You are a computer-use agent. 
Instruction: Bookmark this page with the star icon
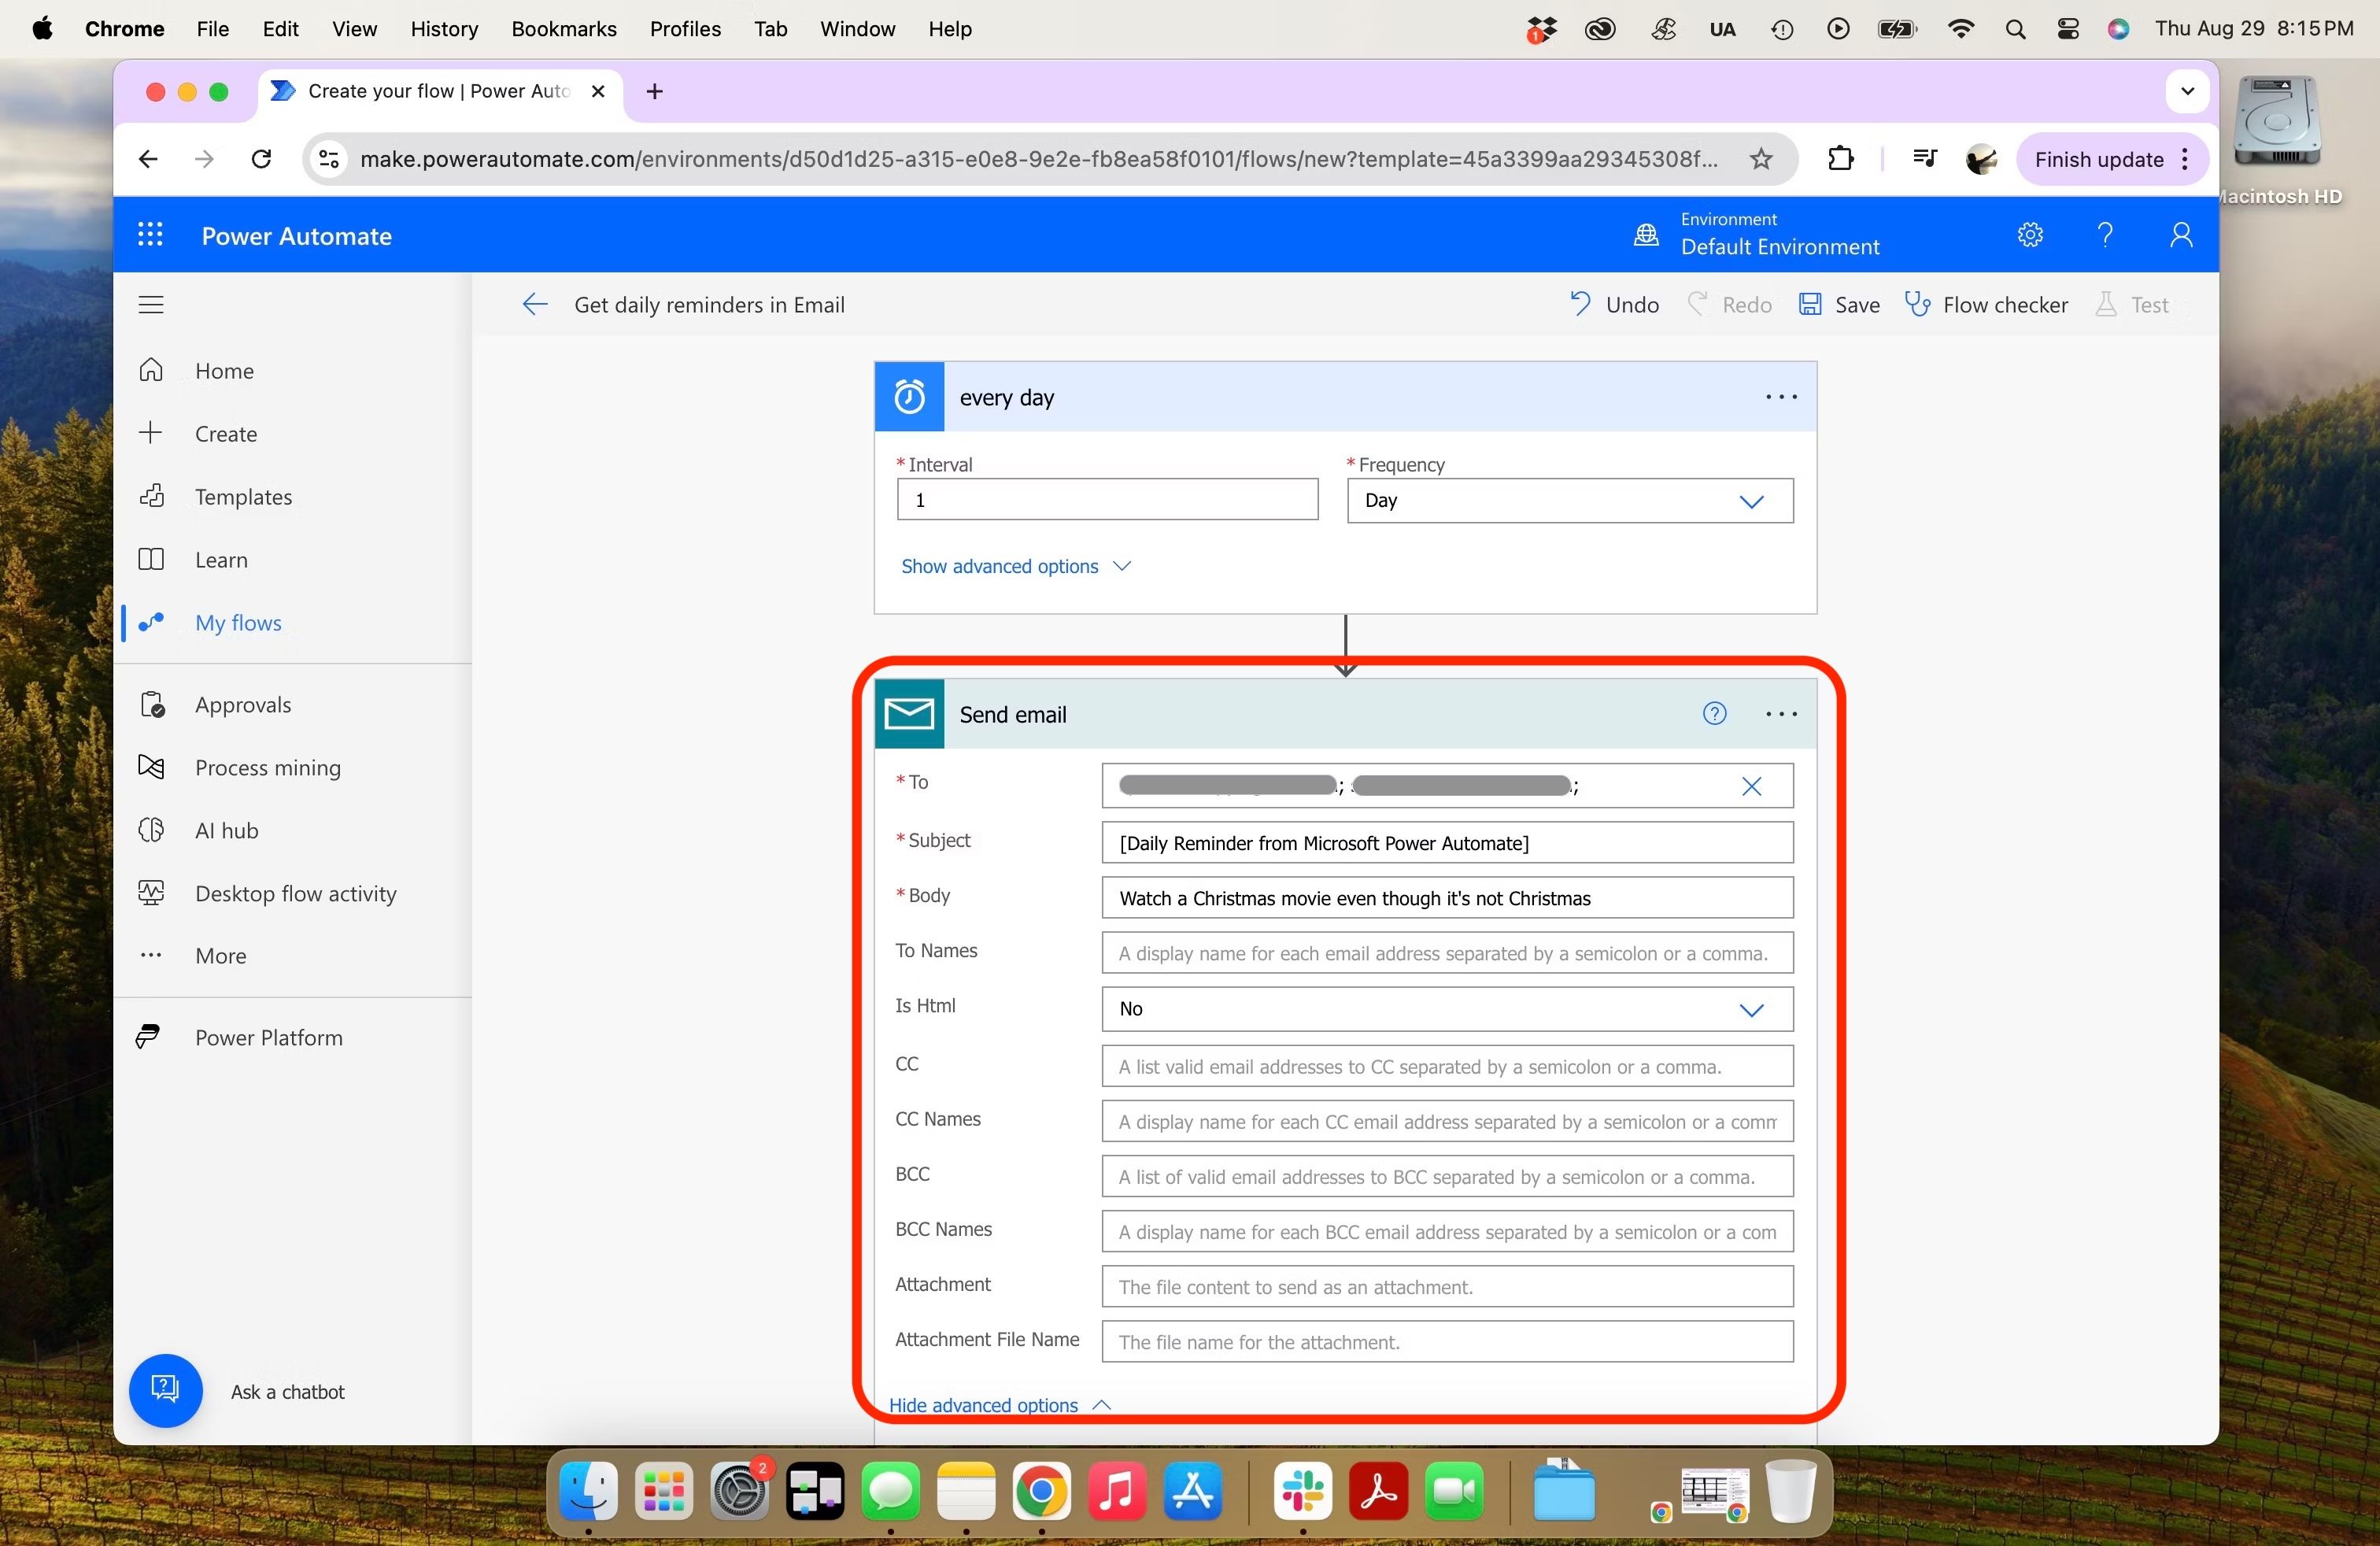coord(1761,159)
